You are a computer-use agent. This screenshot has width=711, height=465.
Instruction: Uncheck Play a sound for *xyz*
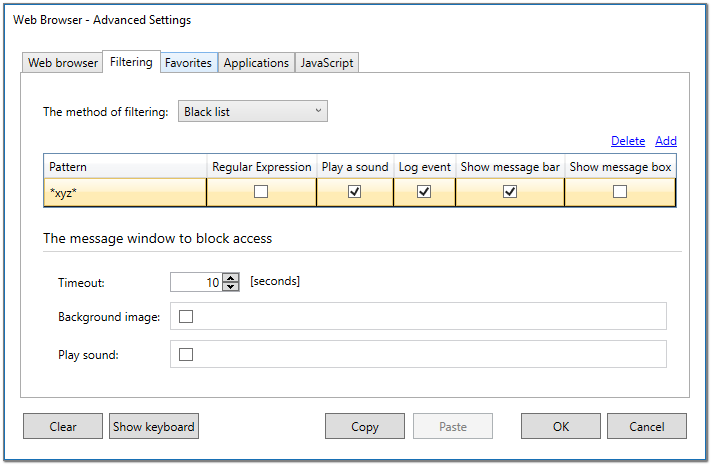pos(355,192)
